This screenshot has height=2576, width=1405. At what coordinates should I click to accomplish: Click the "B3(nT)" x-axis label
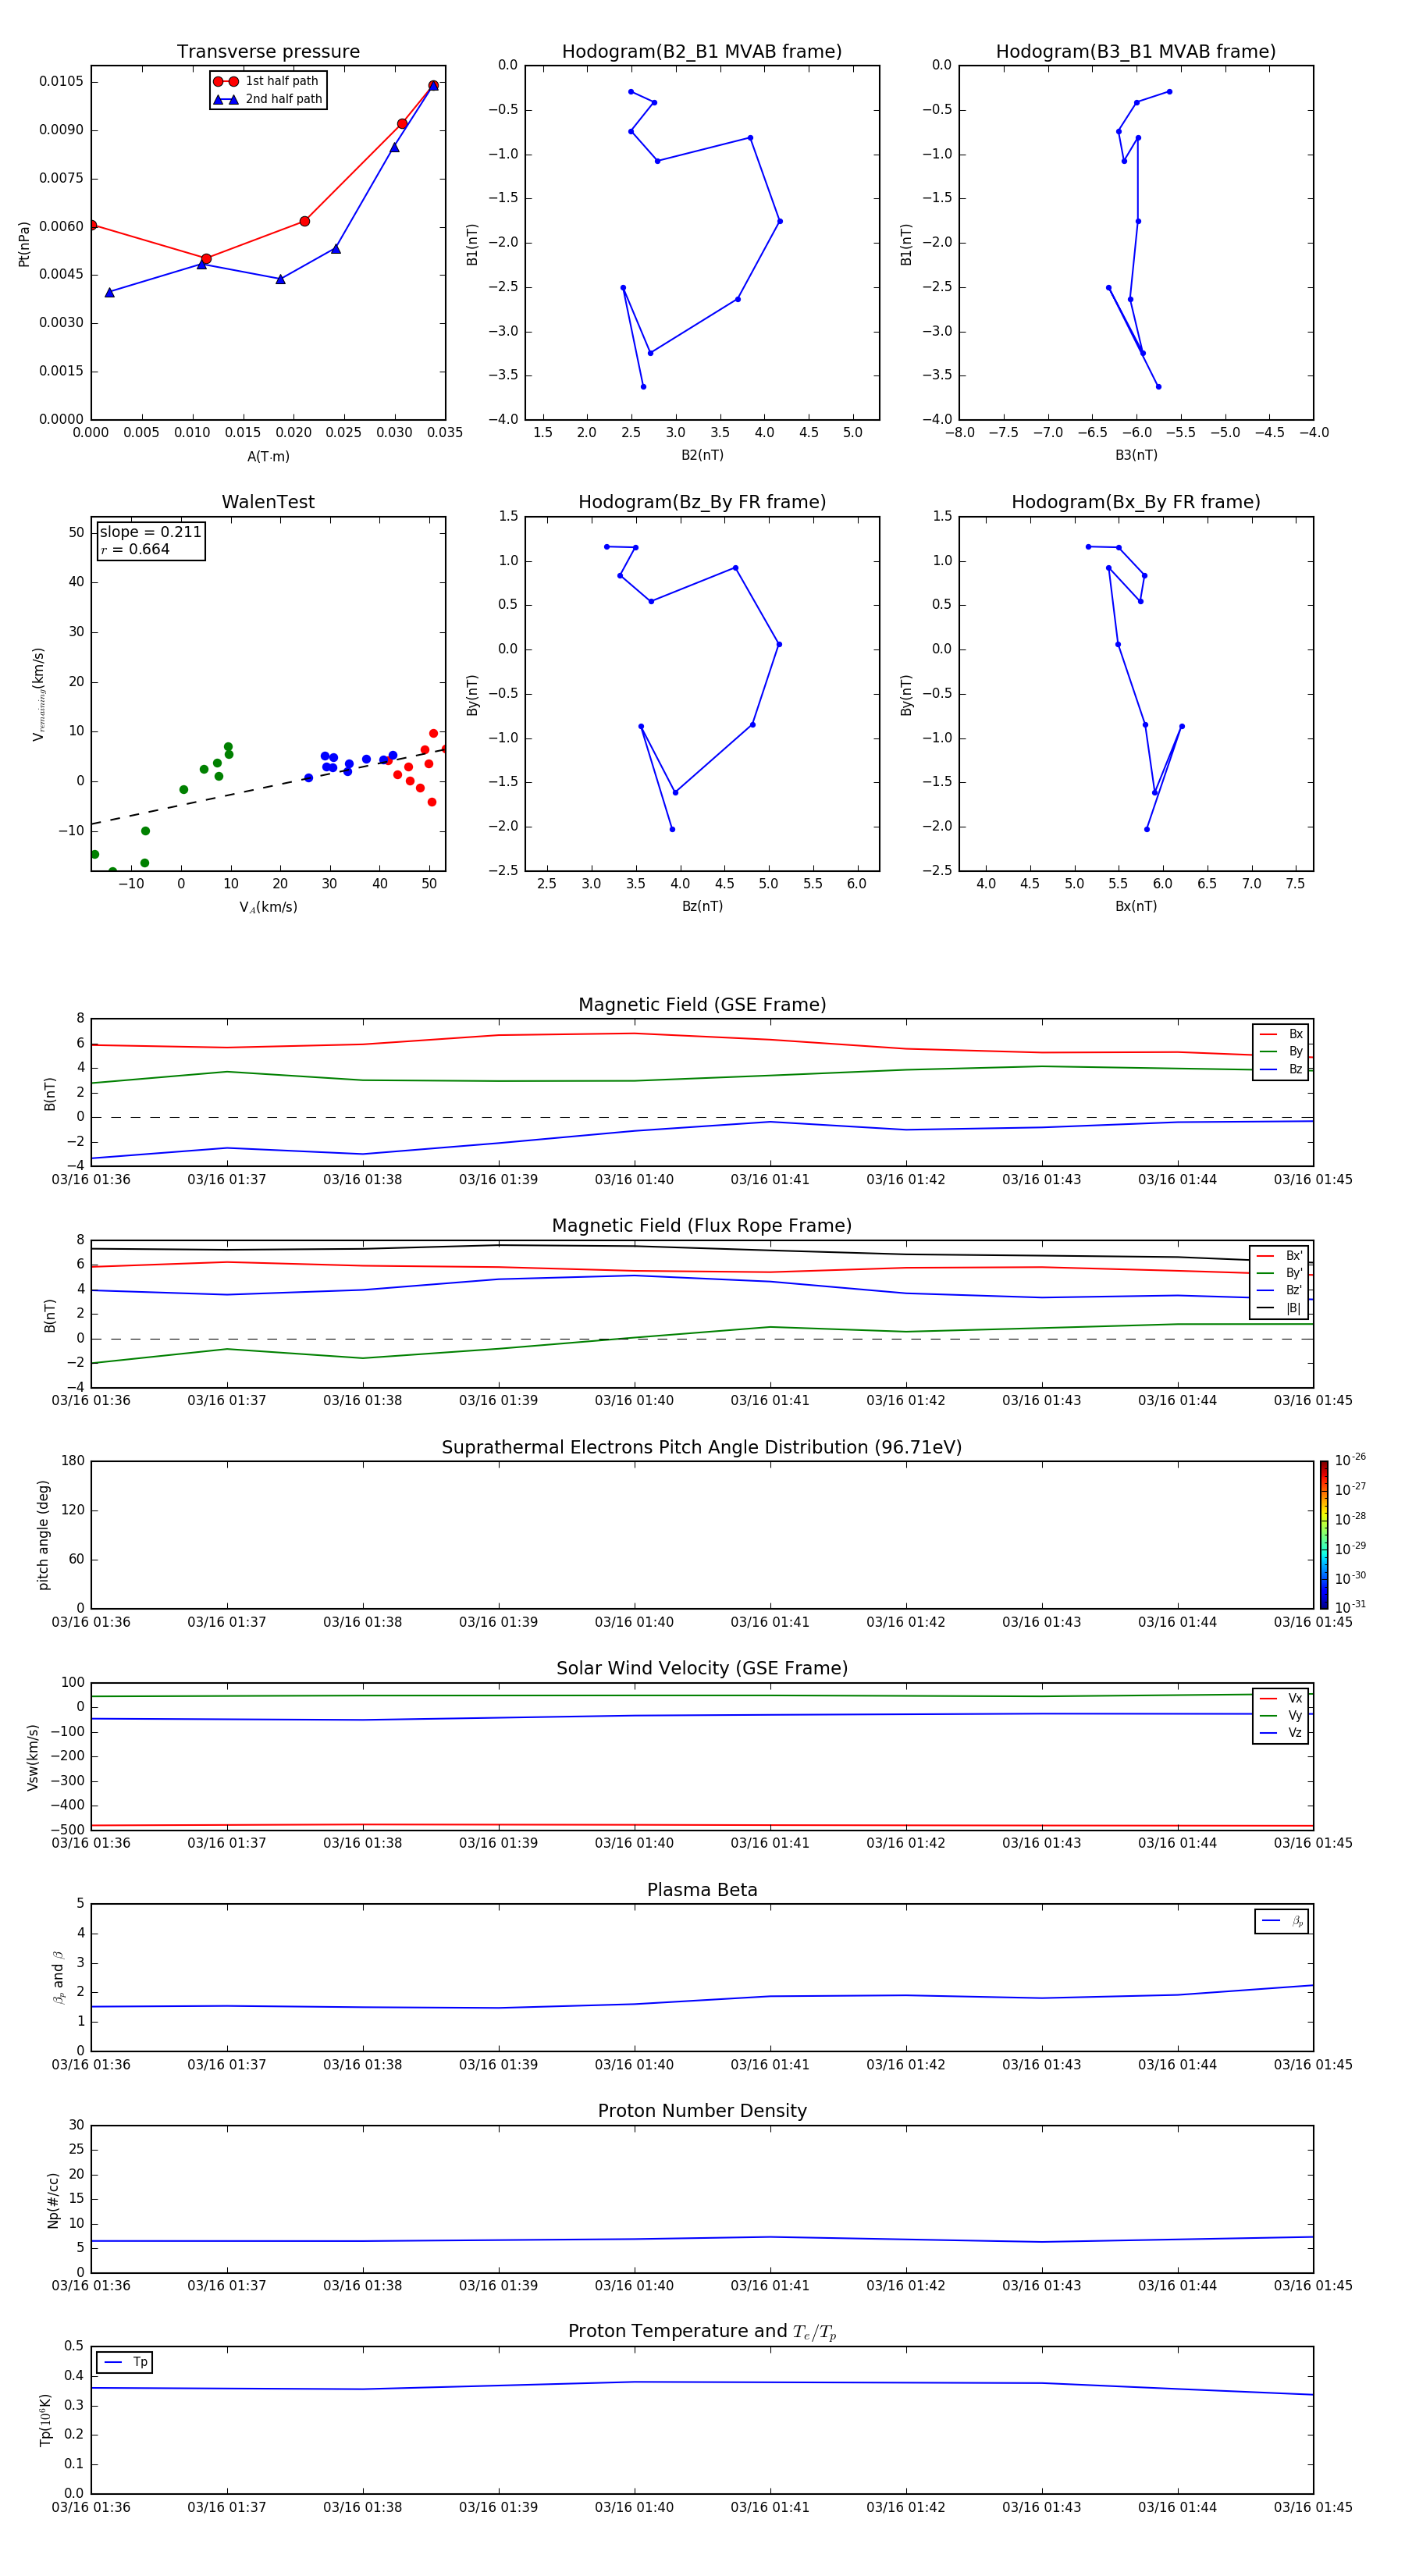pos(1136,455)
